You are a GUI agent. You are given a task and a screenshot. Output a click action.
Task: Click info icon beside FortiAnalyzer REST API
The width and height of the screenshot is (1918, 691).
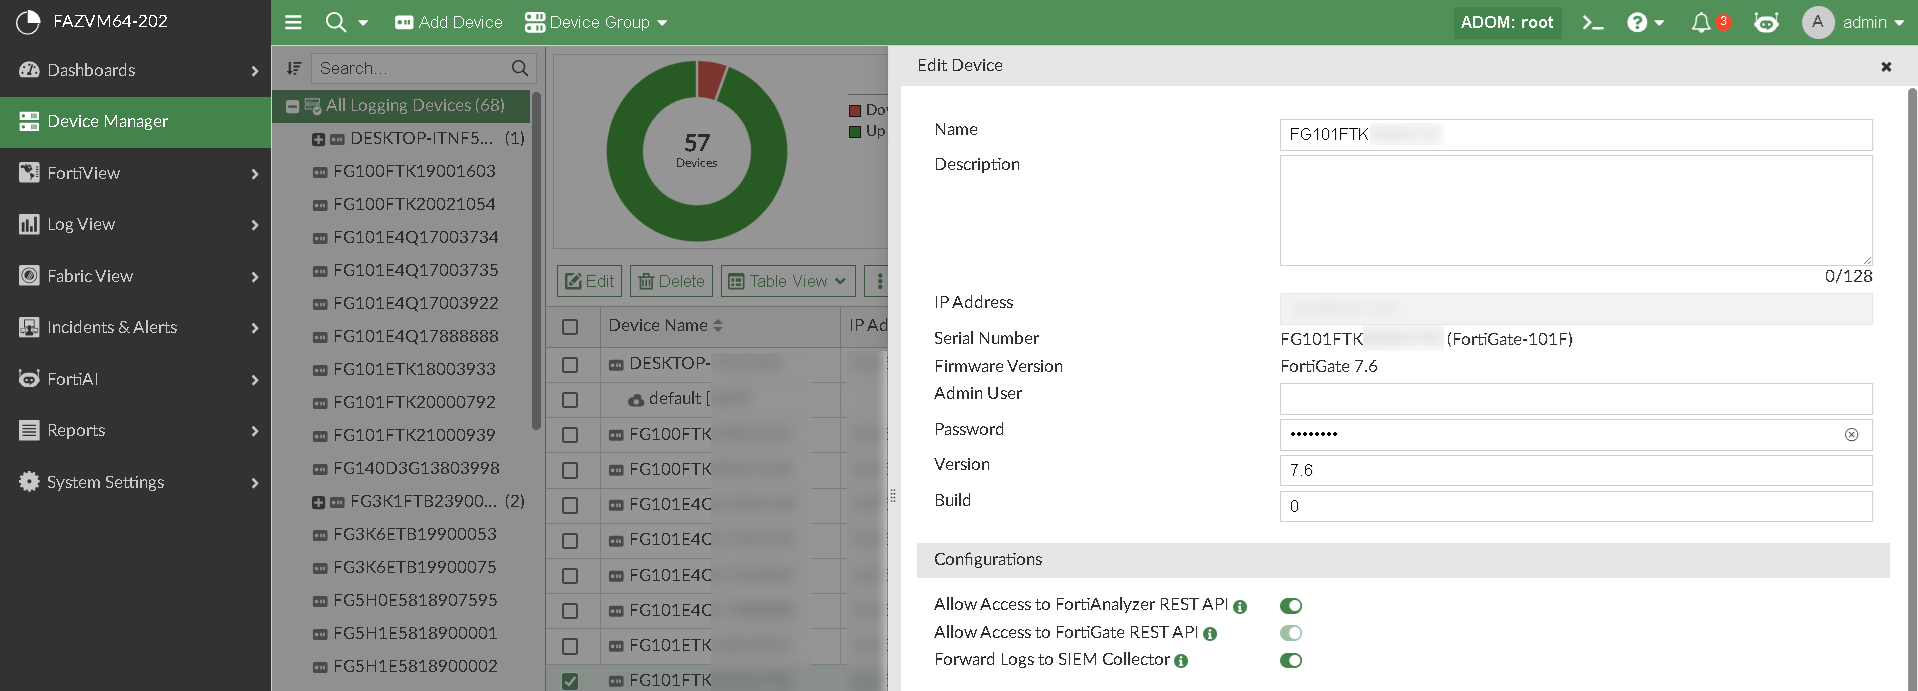click(1240, 606)
